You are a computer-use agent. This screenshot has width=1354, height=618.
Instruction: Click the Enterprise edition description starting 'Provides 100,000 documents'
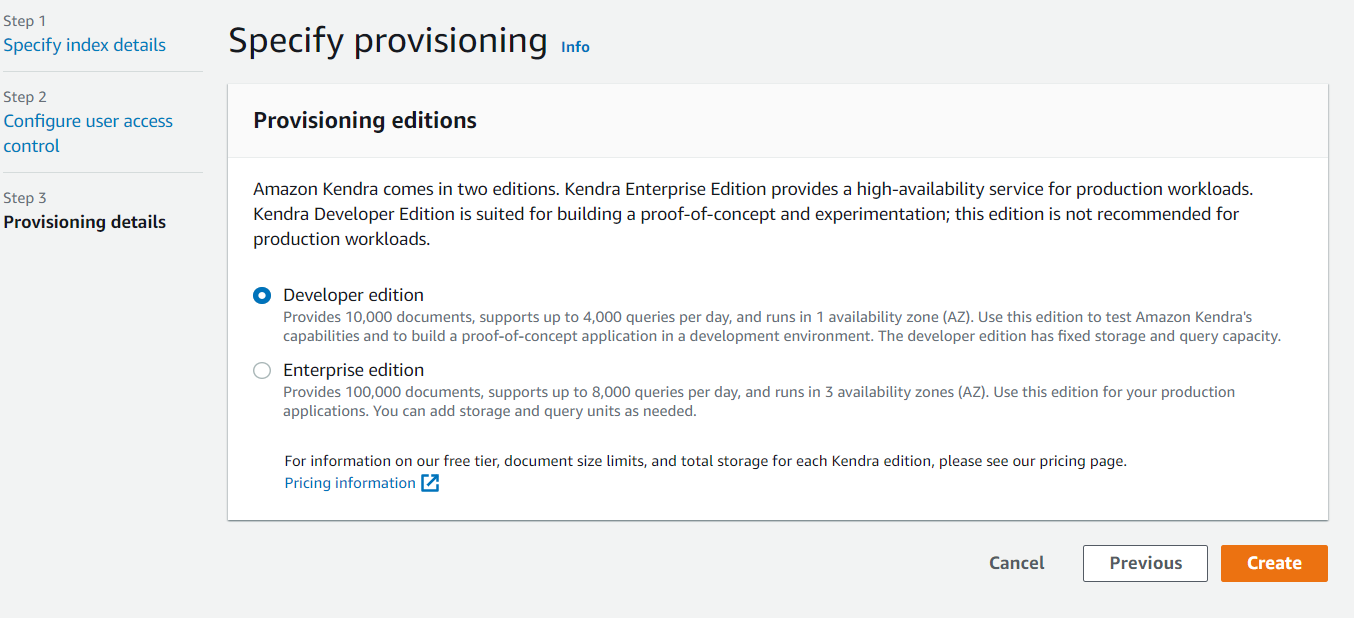(759, 401)
